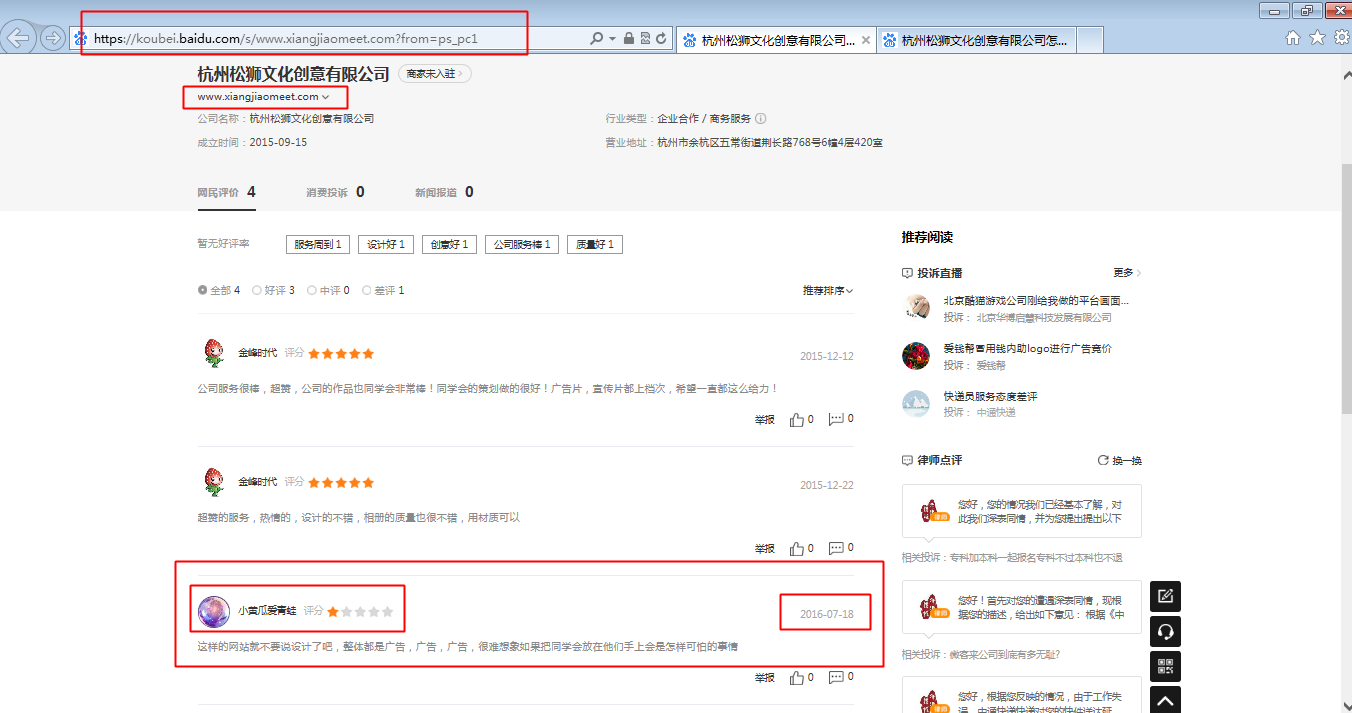Click 金峰时代 avatar on 2015-12-12 review
Screen dimensions: 1352x713
213,353
